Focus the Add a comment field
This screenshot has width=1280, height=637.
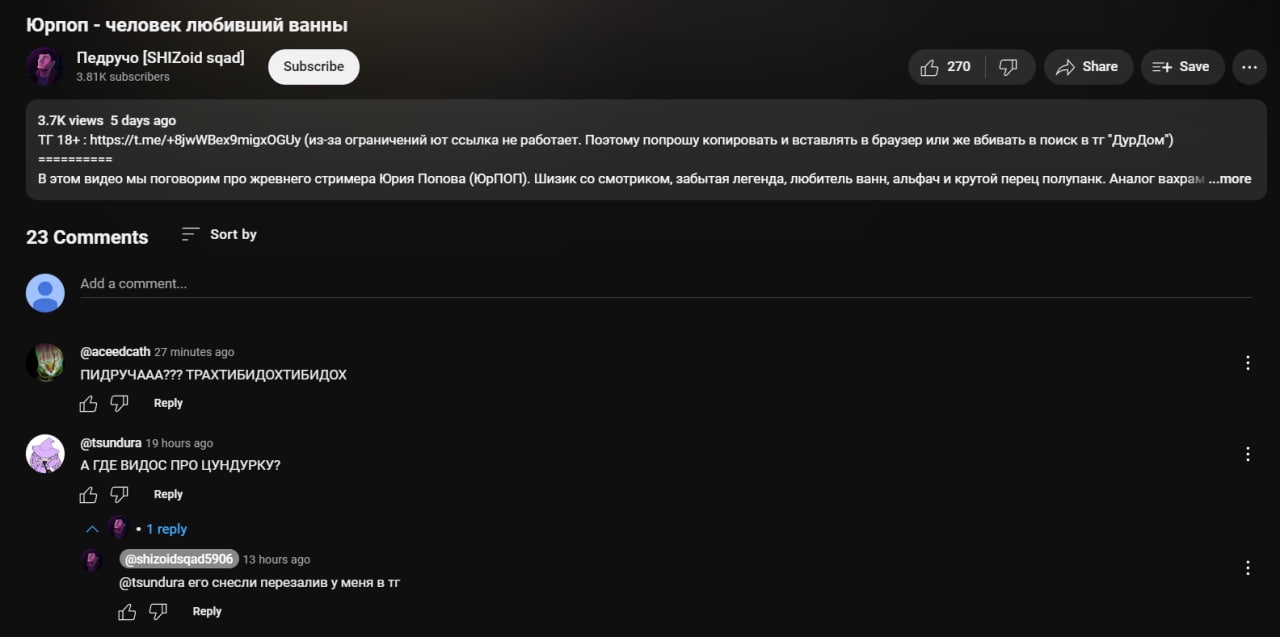pos(666,284)
